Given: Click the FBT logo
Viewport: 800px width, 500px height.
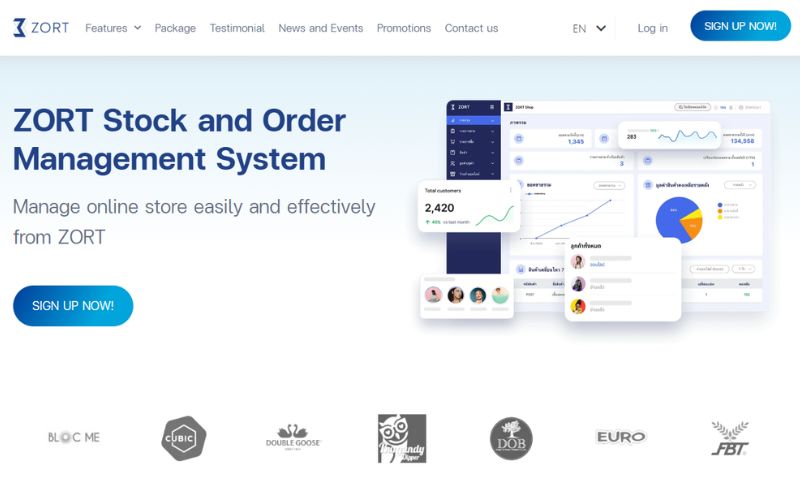Looking at the screenshot, I should click(730, 438).
